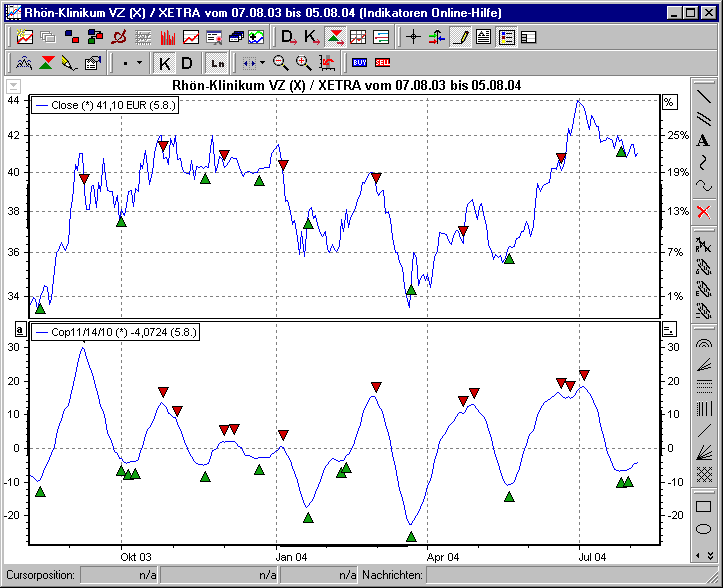The width and height of the screenshot is (723, 588).
Task: Select the zoom in magnifier
Action: [x=303, y=62]
